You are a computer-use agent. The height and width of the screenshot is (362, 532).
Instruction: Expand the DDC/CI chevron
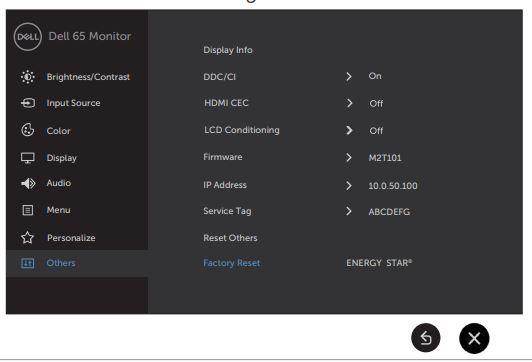click(349, 76)
